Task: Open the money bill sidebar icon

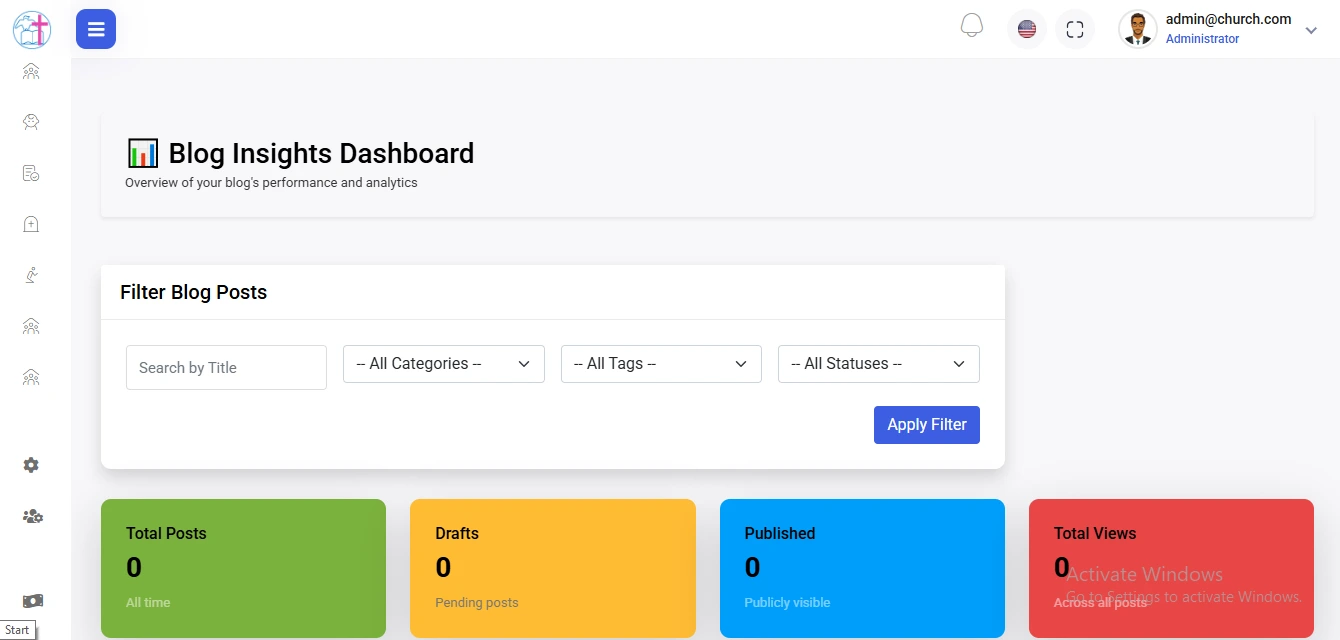Action: (32, 601)
